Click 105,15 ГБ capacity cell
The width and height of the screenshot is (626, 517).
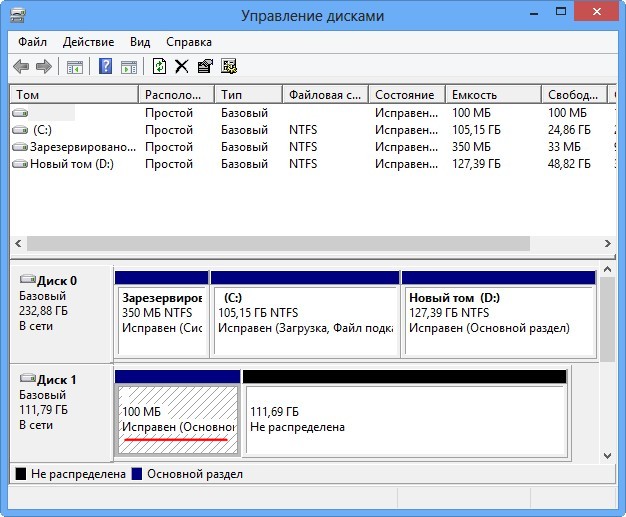click(x=476, y=130)
